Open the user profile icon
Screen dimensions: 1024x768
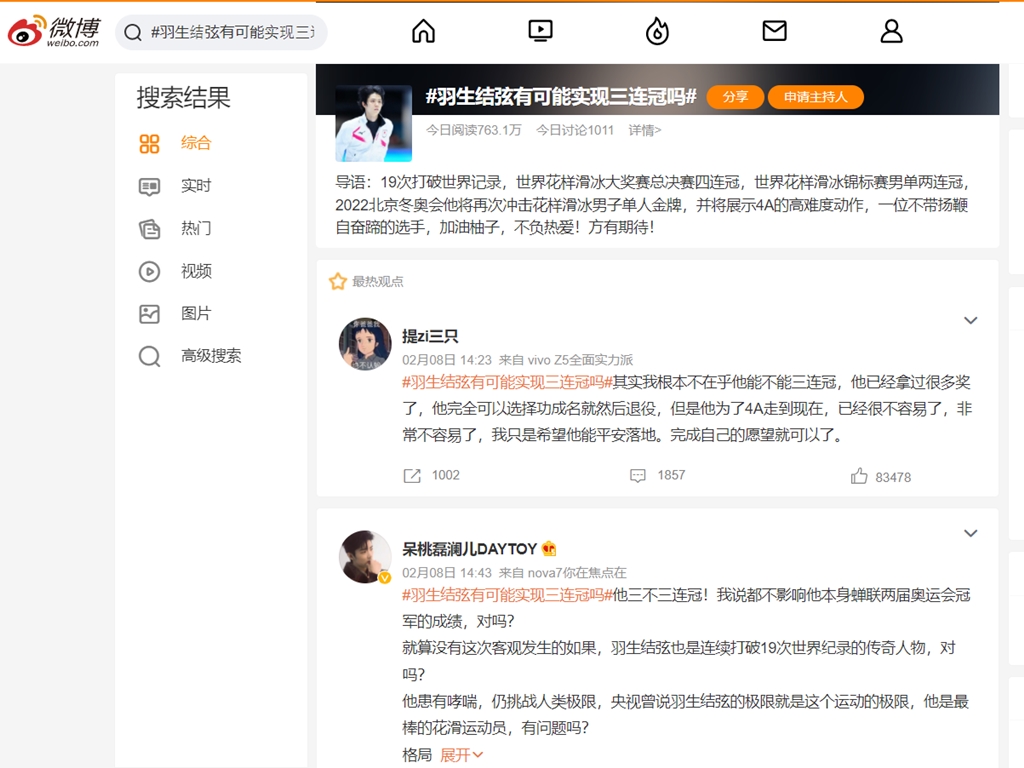click(x=891, y=32)
